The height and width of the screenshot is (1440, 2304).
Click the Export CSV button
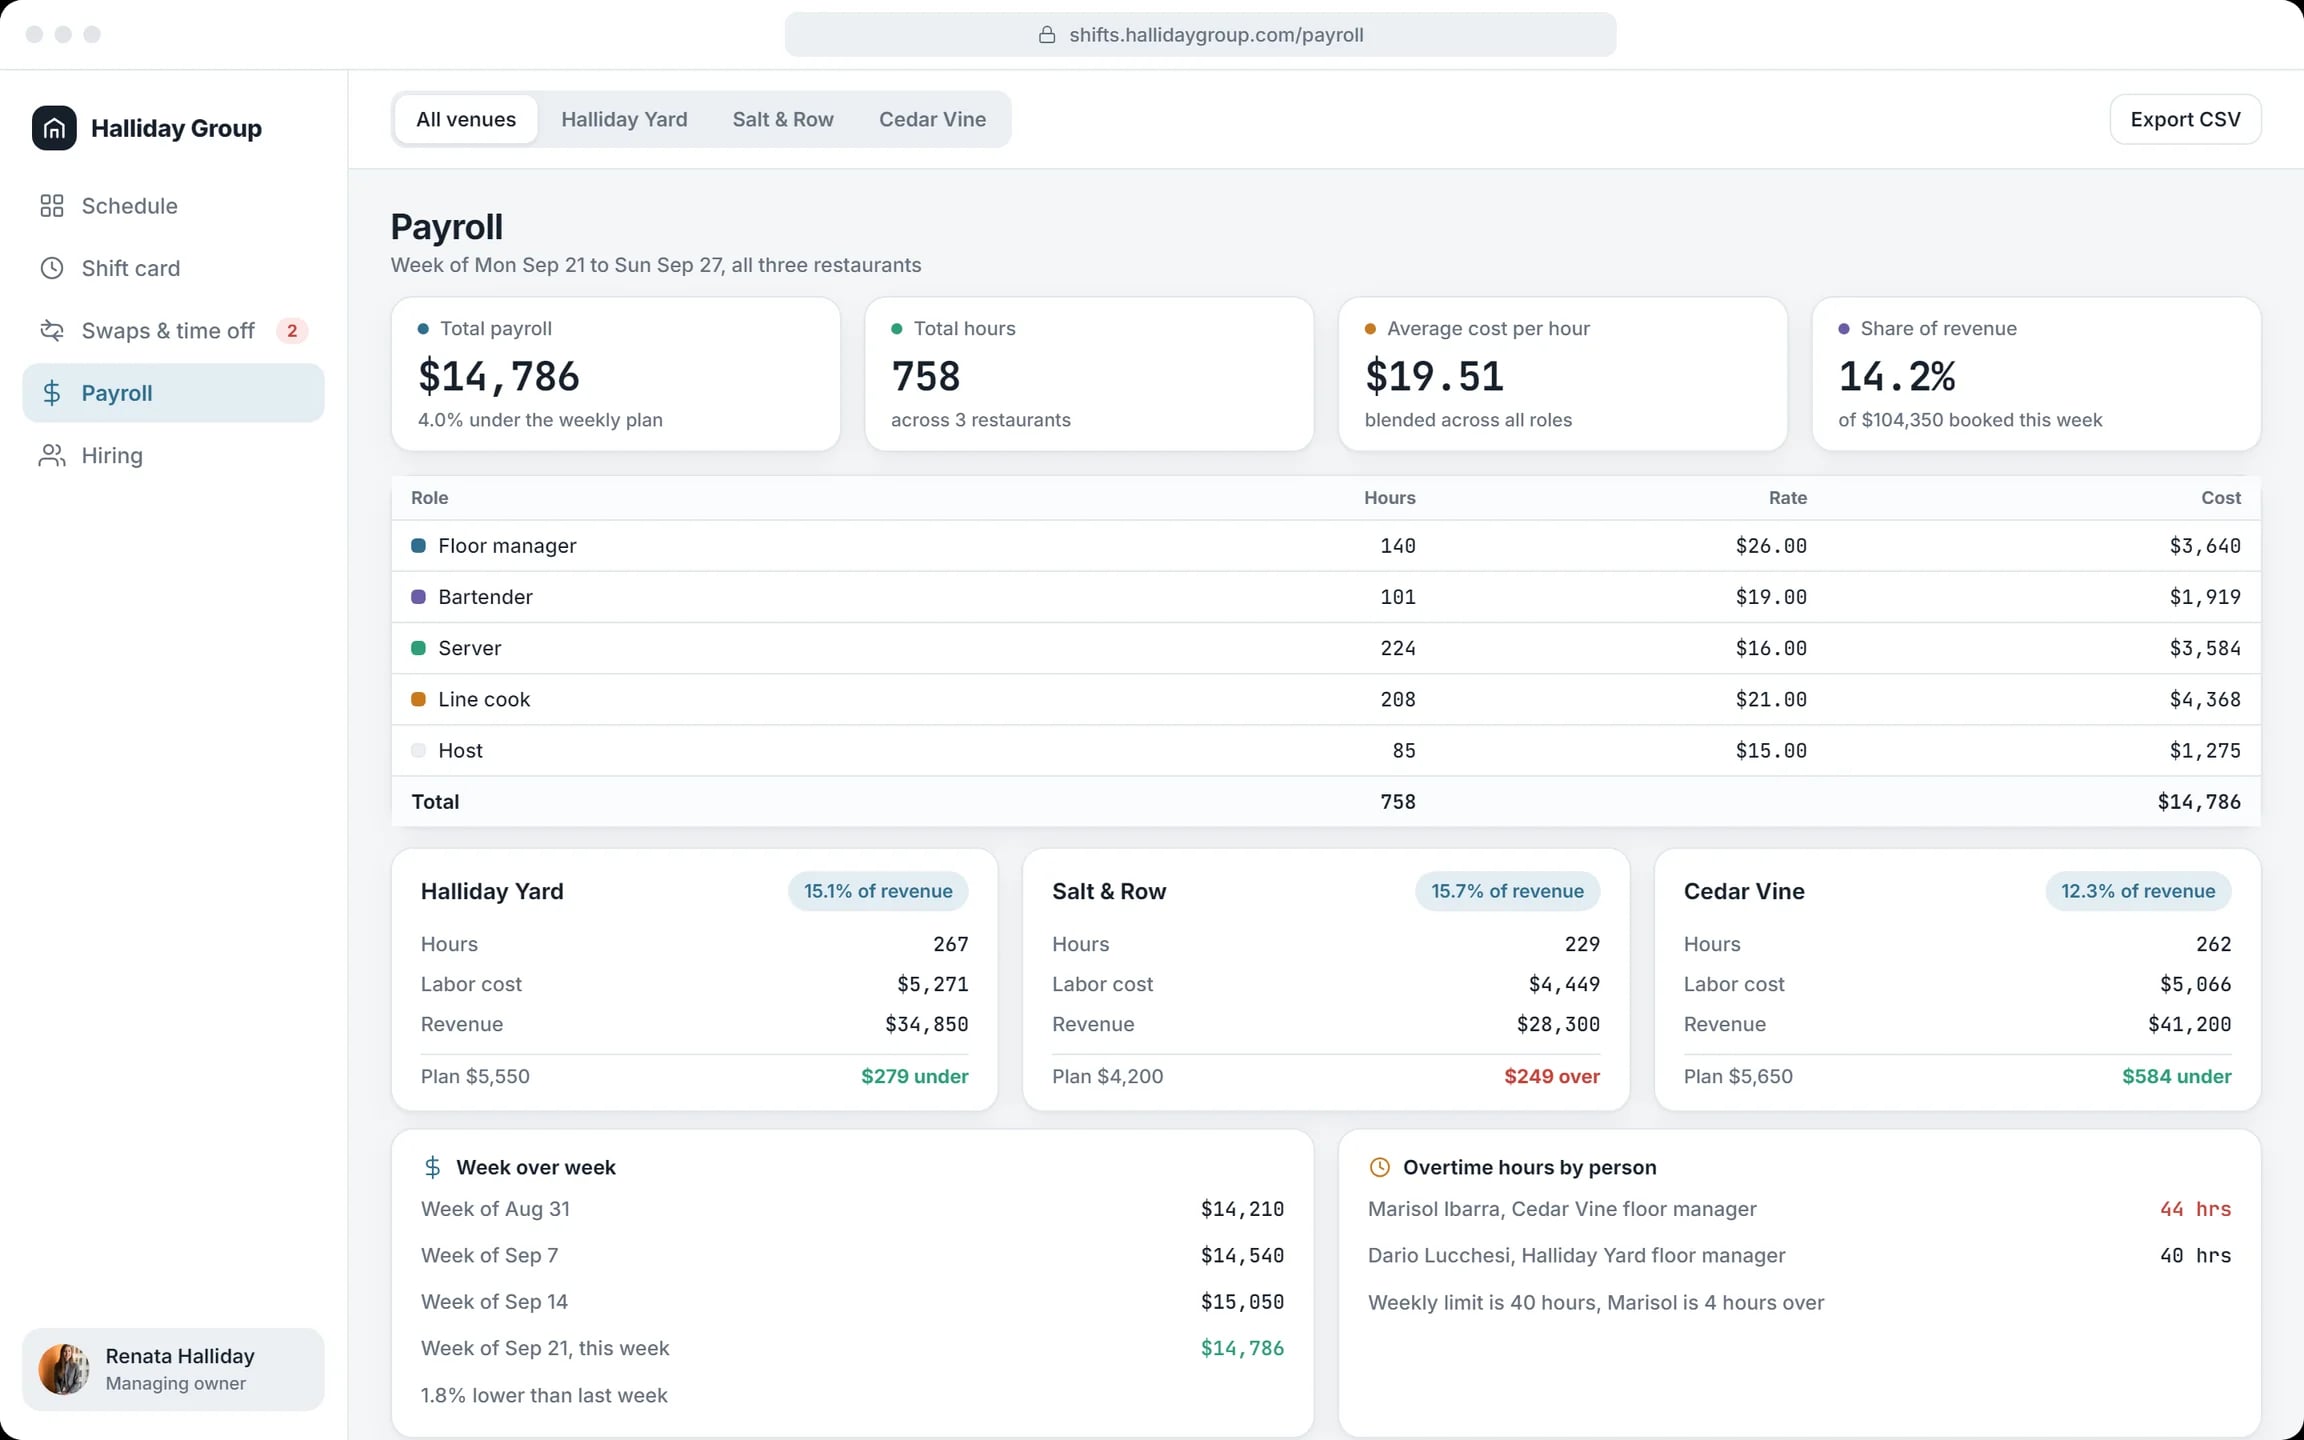[x=2185, y=119]
